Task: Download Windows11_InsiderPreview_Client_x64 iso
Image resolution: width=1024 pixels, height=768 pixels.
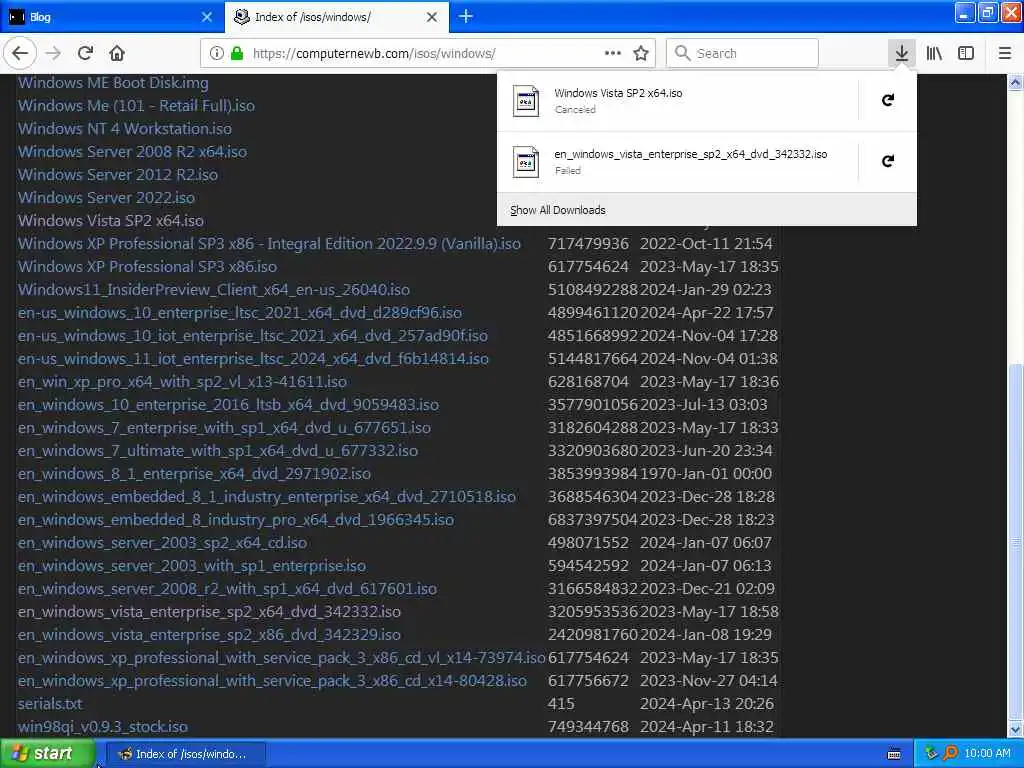Action: click(214, 289)
